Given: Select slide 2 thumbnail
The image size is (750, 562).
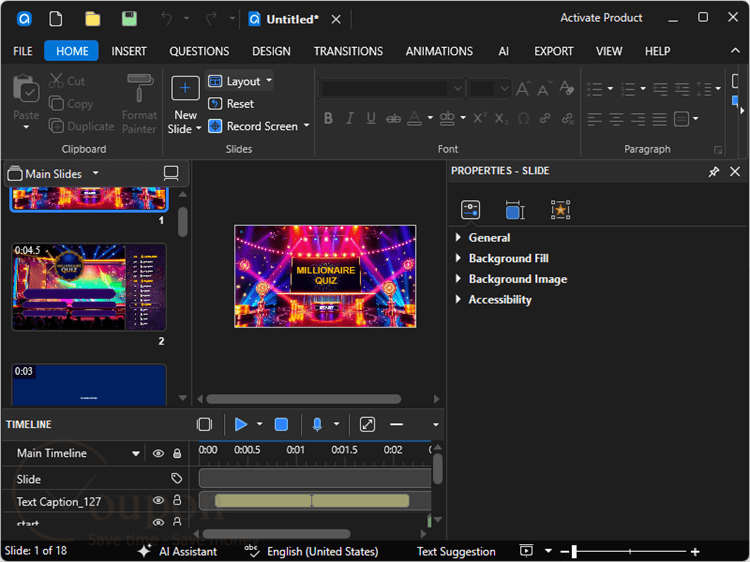Looking at the screenshot, I should pos(89,287).
